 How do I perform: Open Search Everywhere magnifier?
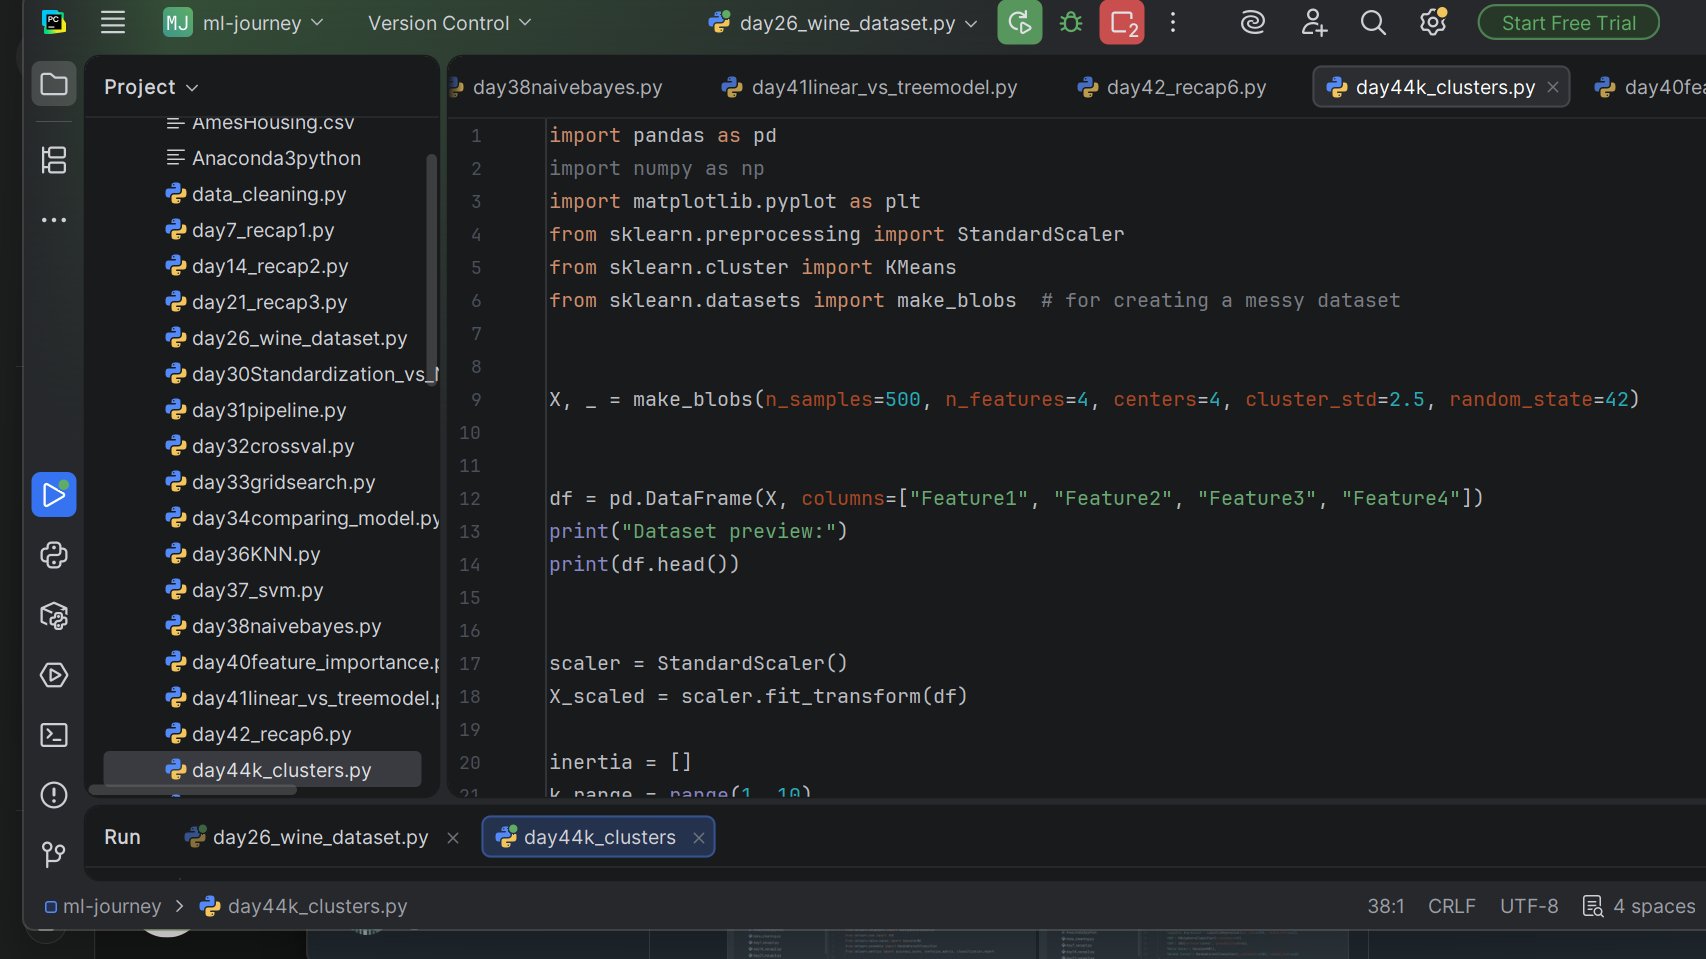[1373, 23]
